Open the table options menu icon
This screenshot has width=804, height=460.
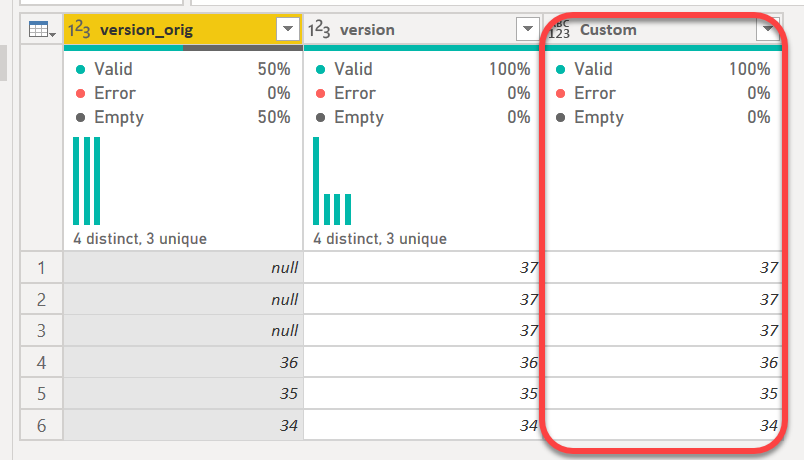(42, 30)
